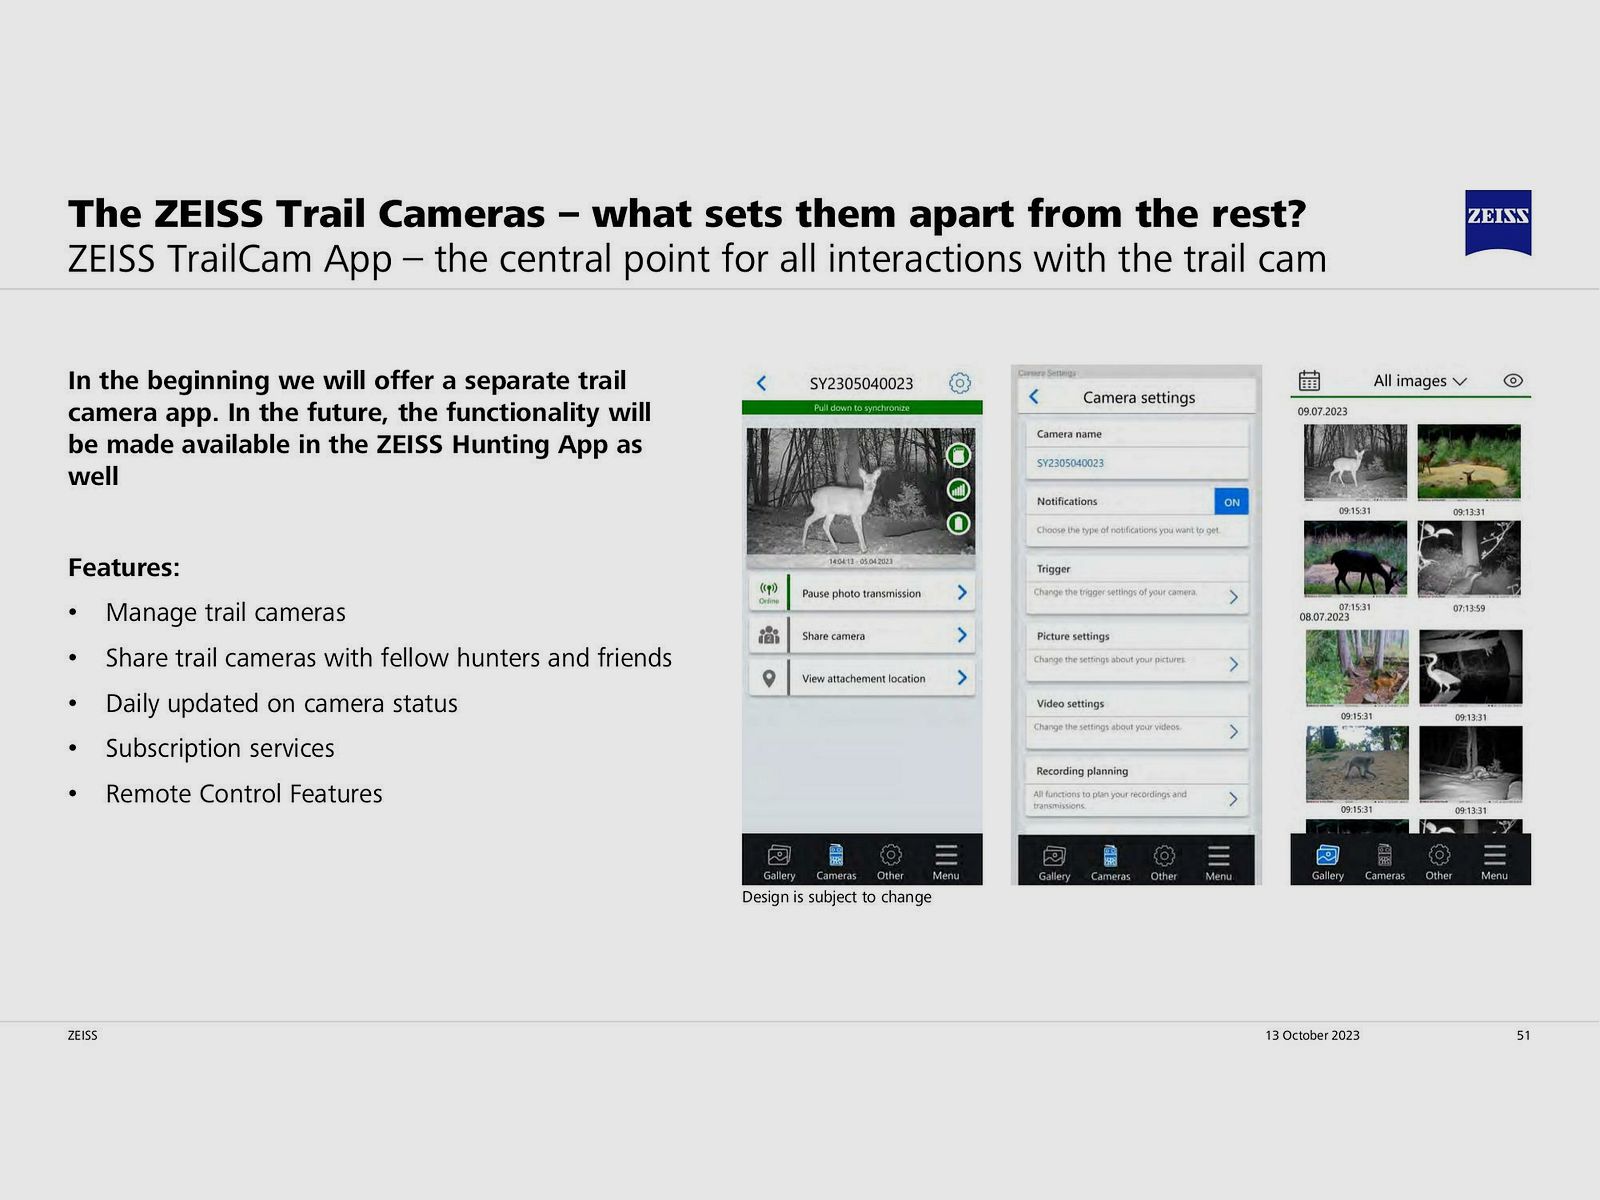The image size is (1600, 1200).
Task: Tap the large roe deer preview photo
Action: coord(861,492)
